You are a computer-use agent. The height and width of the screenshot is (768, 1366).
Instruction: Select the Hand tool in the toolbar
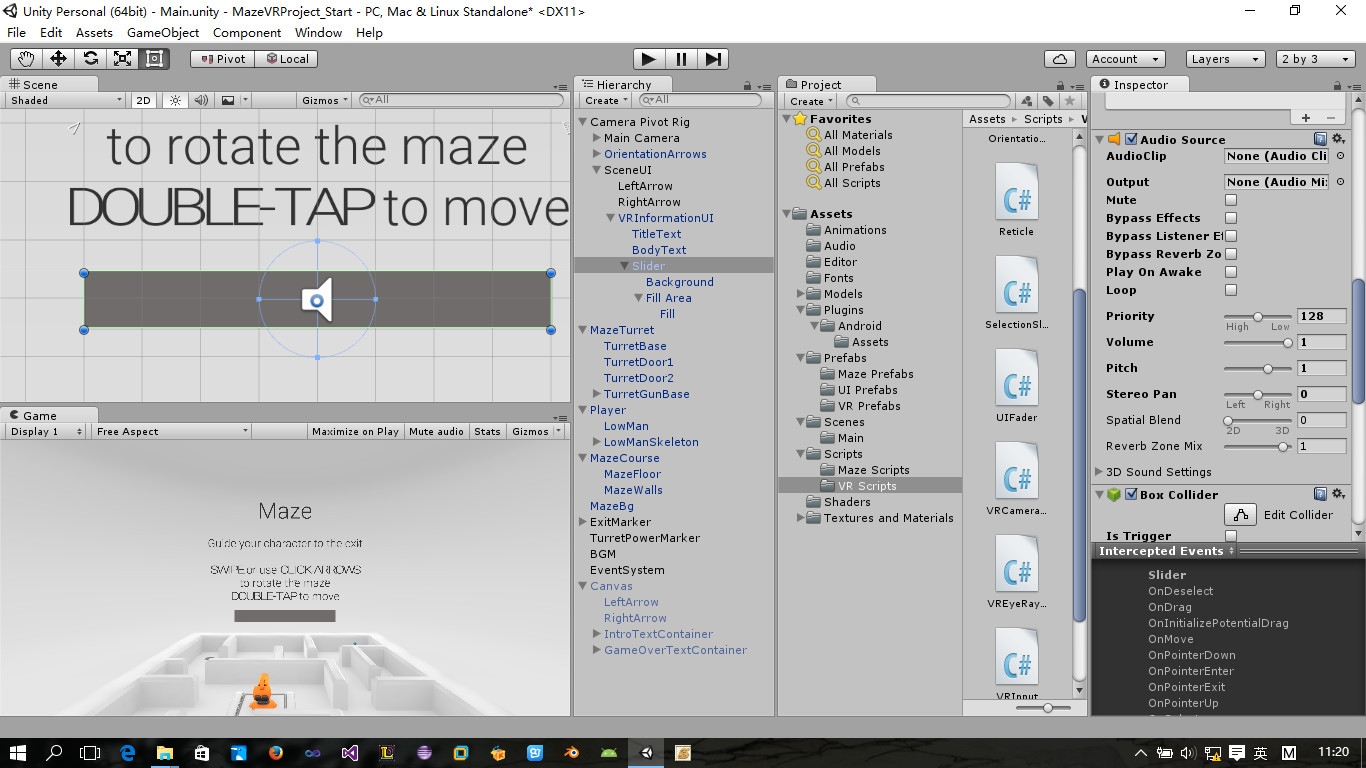26,59
